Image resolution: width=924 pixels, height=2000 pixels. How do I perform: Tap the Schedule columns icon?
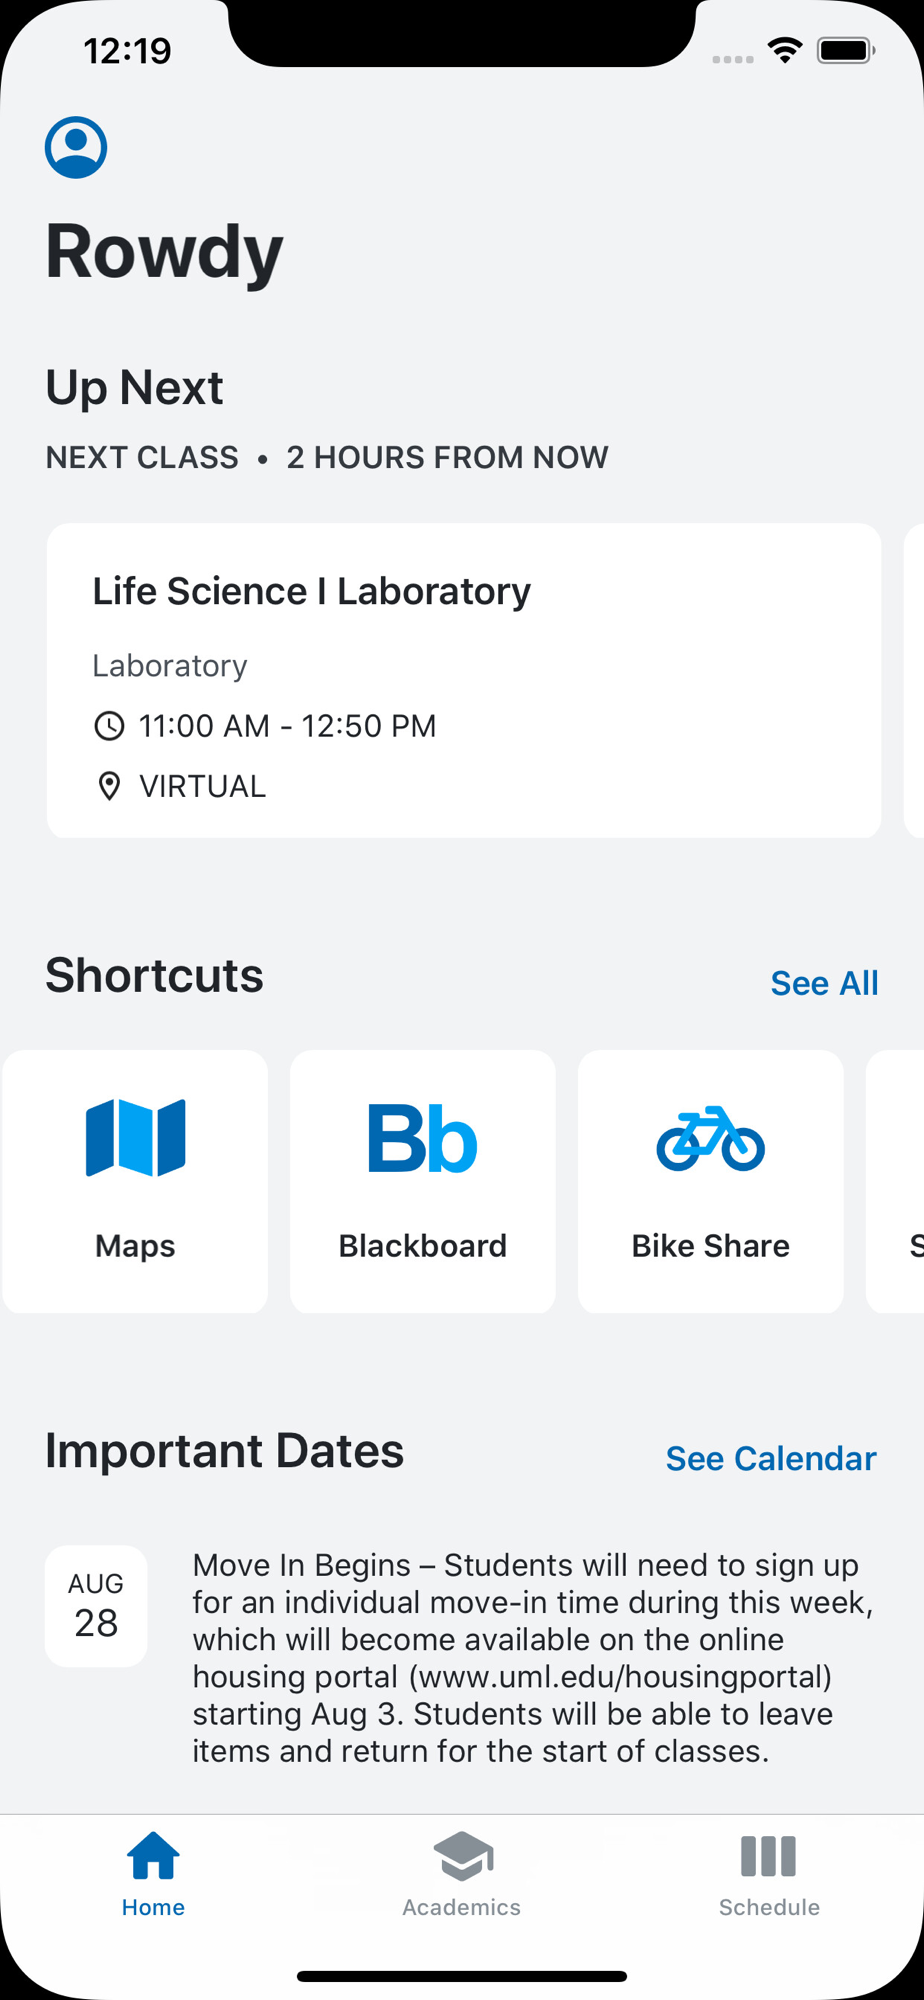[768, 1856]
